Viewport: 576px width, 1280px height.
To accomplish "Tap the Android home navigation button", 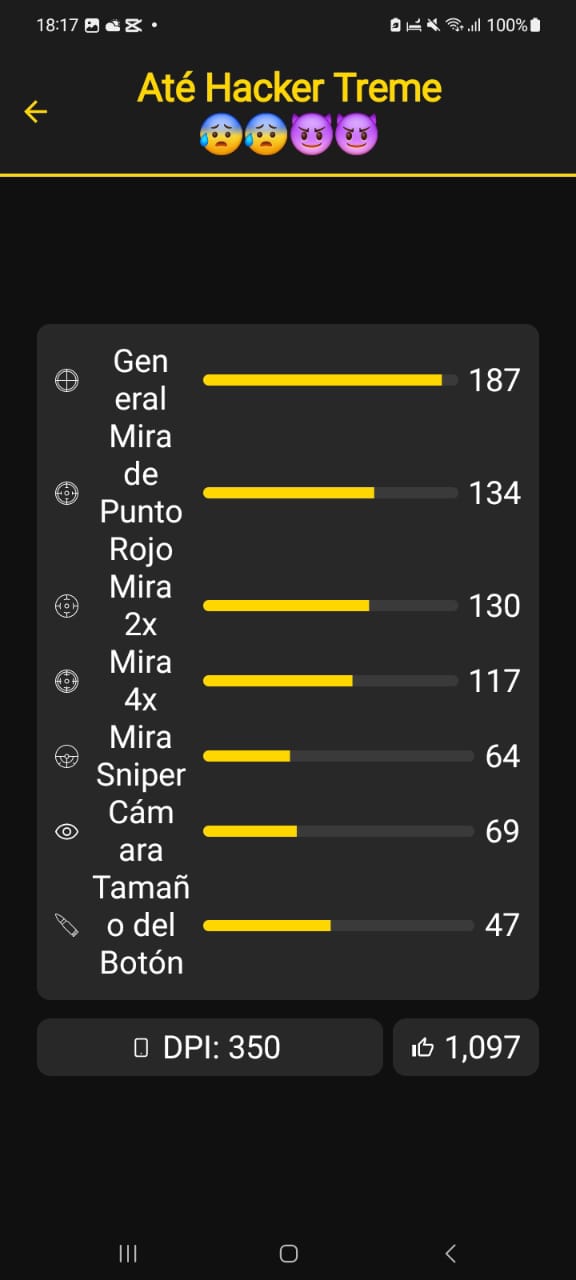I will [x=288, y=1253].
